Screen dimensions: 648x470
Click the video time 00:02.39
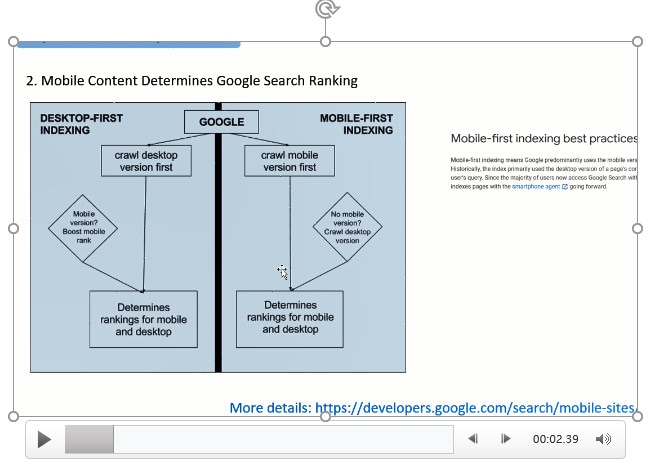tap(555, 439)
